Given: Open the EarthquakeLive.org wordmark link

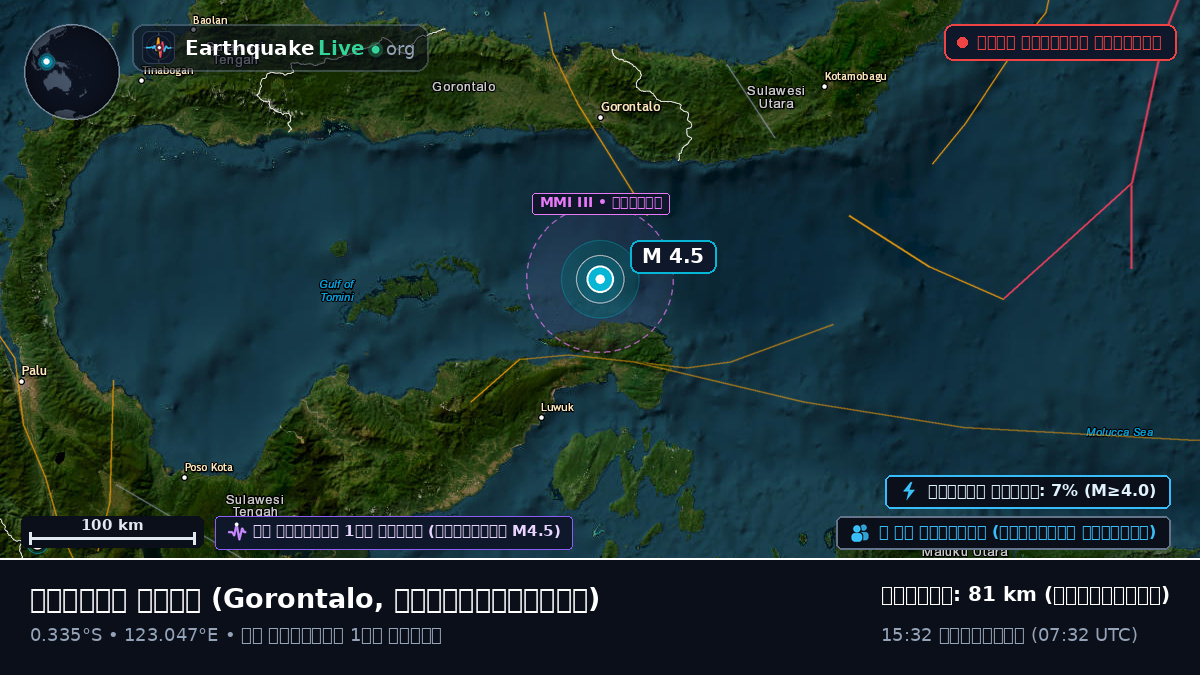Looking at the screenshot, I should point(300,48).
